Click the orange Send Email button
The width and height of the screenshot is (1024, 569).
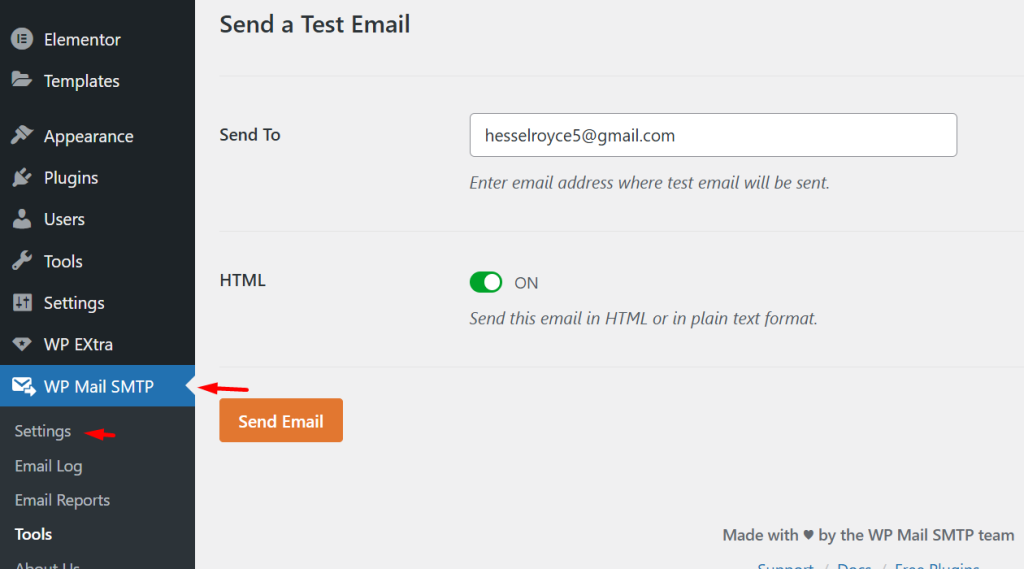(281, 421)
